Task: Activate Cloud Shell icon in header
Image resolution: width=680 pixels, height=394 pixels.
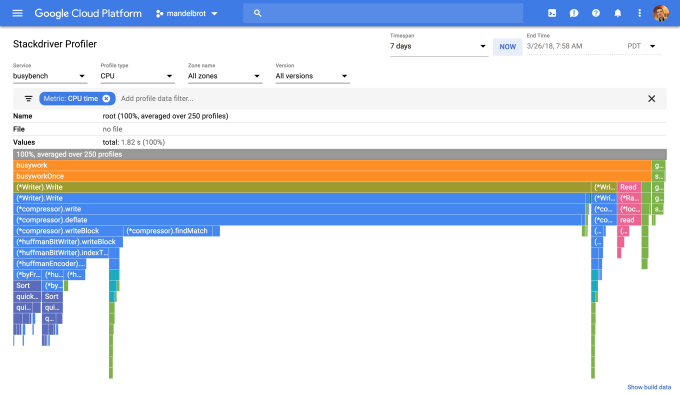Action: tap(552, 13)
